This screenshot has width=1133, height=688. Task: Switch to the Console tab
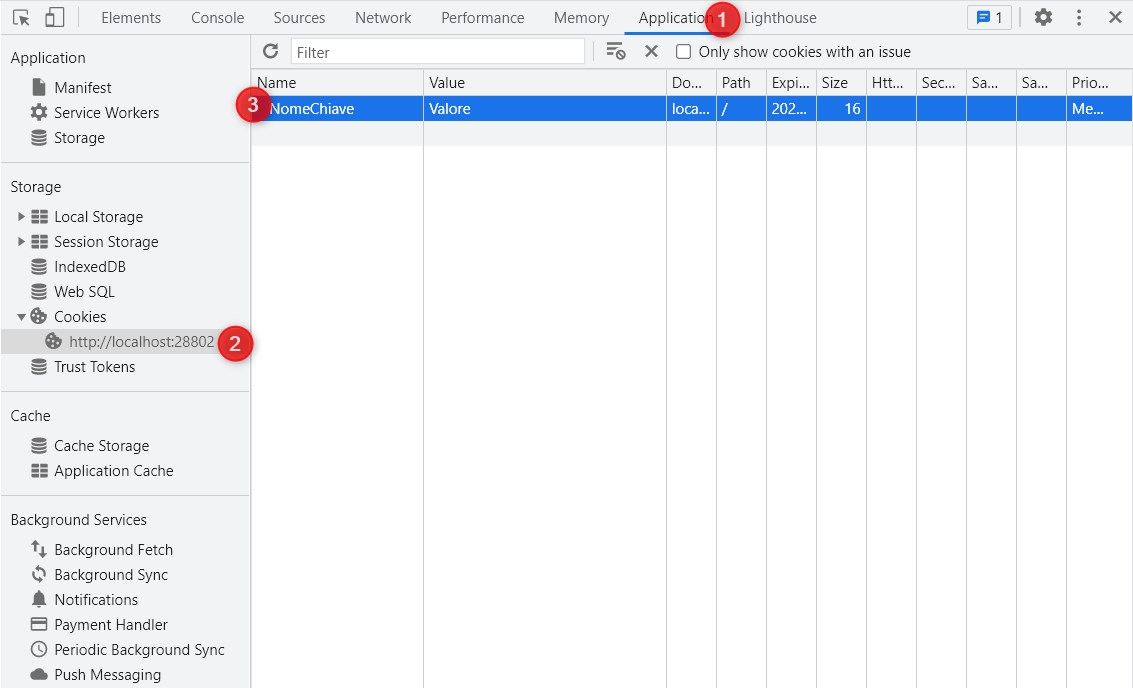coord(217,18)
